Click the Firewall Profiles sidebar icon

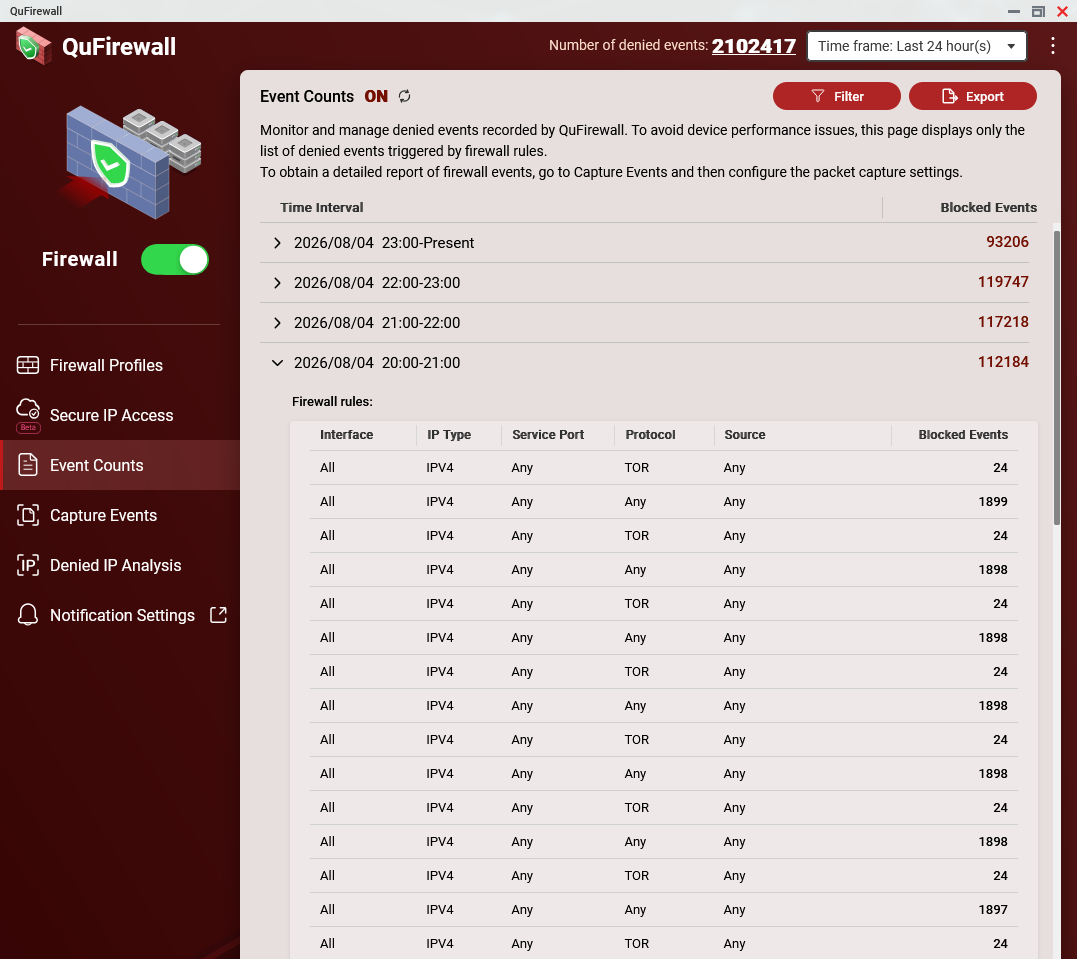27,365
